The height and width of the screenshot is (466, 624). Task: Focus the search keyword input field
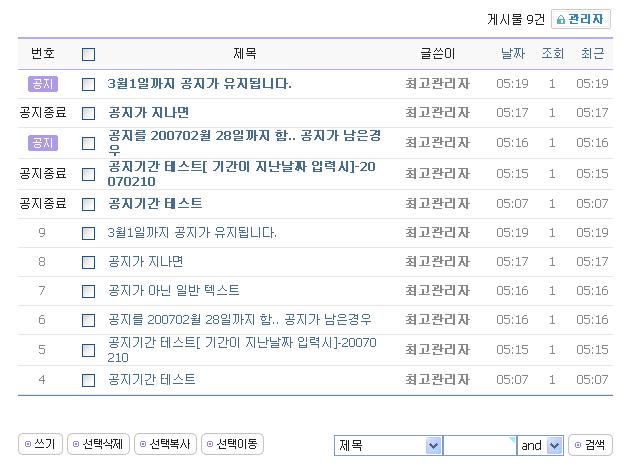coord(480,445)
